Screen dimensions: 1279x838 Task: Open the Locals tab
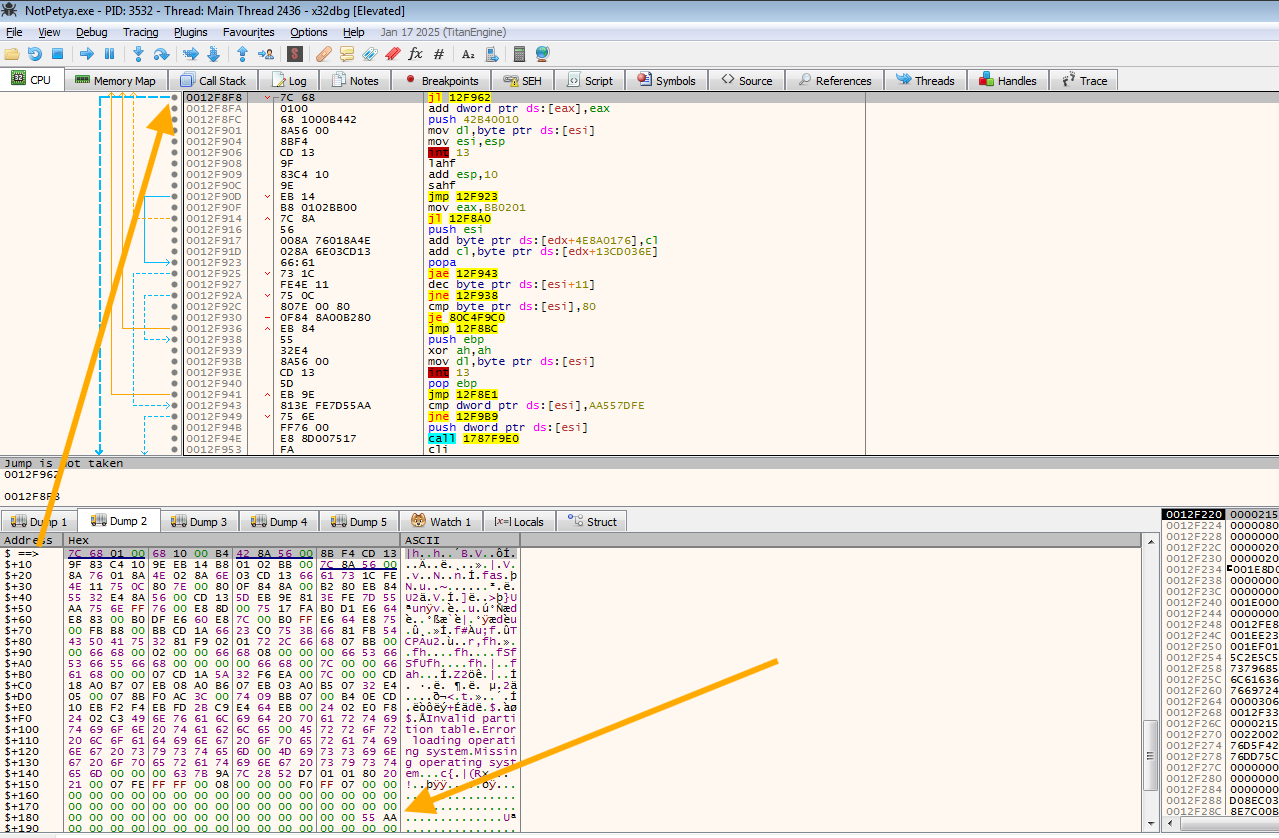point(519,521)
